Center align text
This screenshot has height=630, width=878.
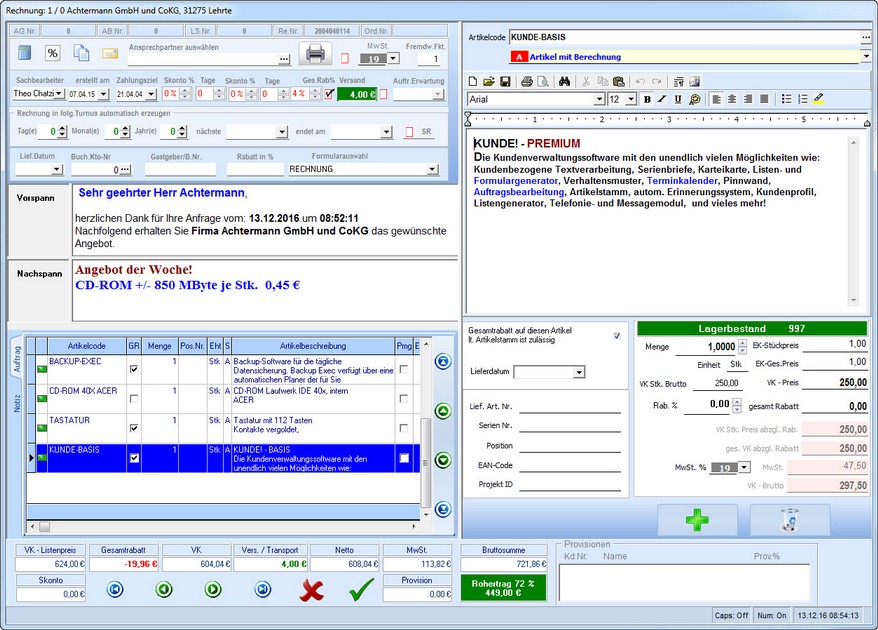732,99
